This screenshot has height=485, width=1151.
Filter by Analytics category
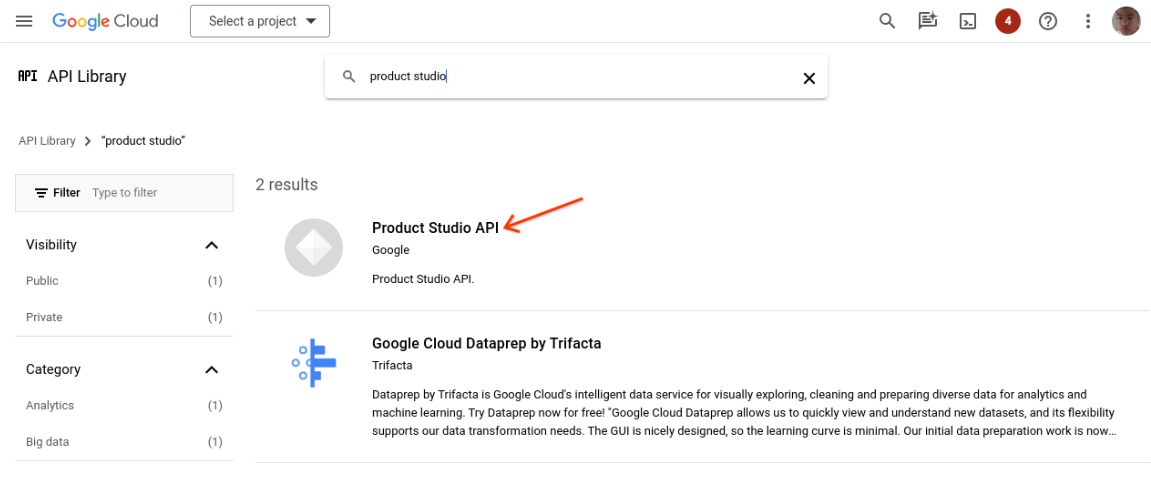pos(50,405)
